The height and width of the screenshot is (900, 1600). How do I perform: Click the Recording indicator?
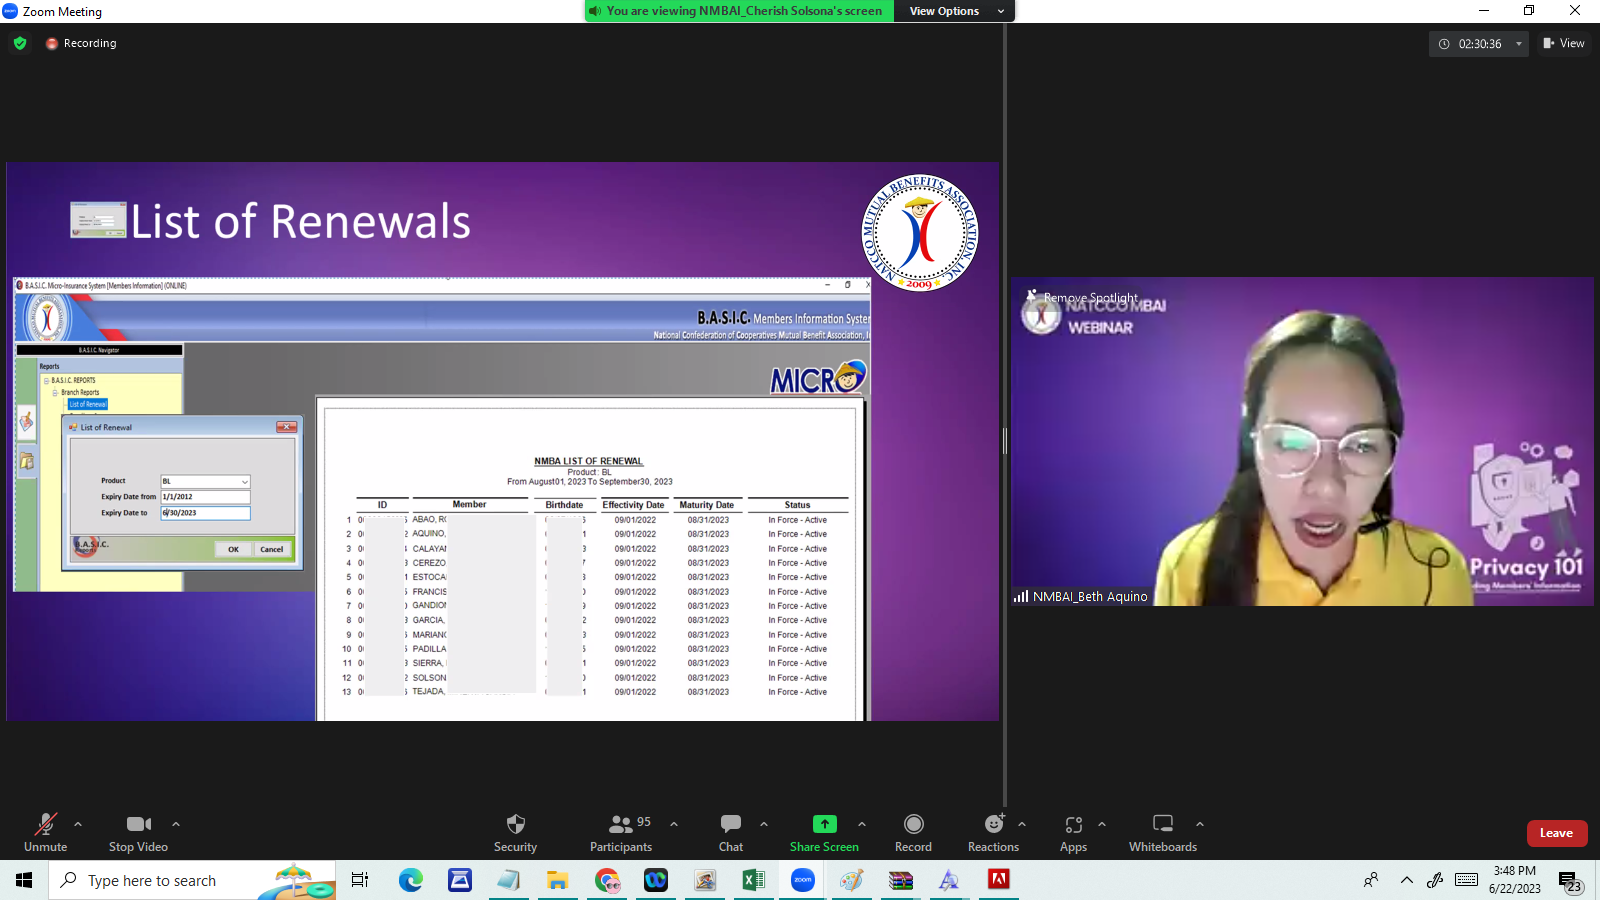pyautogui.click(x=81, y=43)
